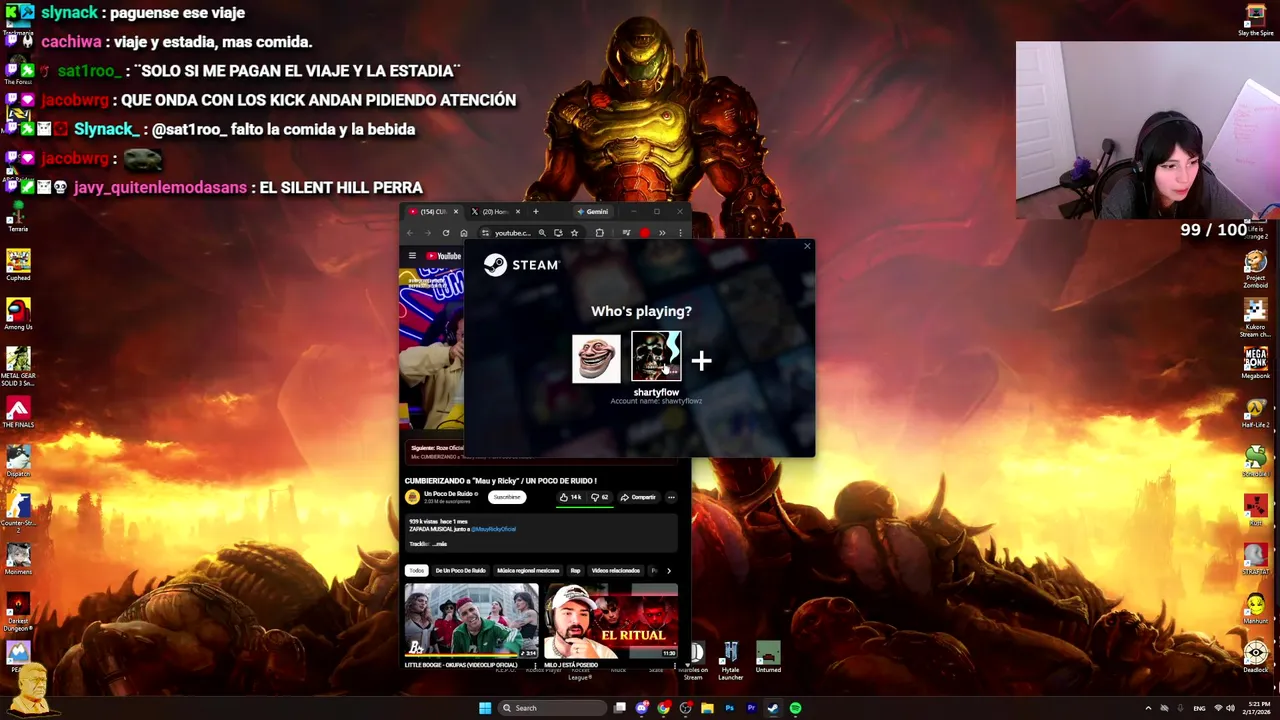Open the Megabonk desktop shortcut
1280x720 pixels.
point(1255,363)
